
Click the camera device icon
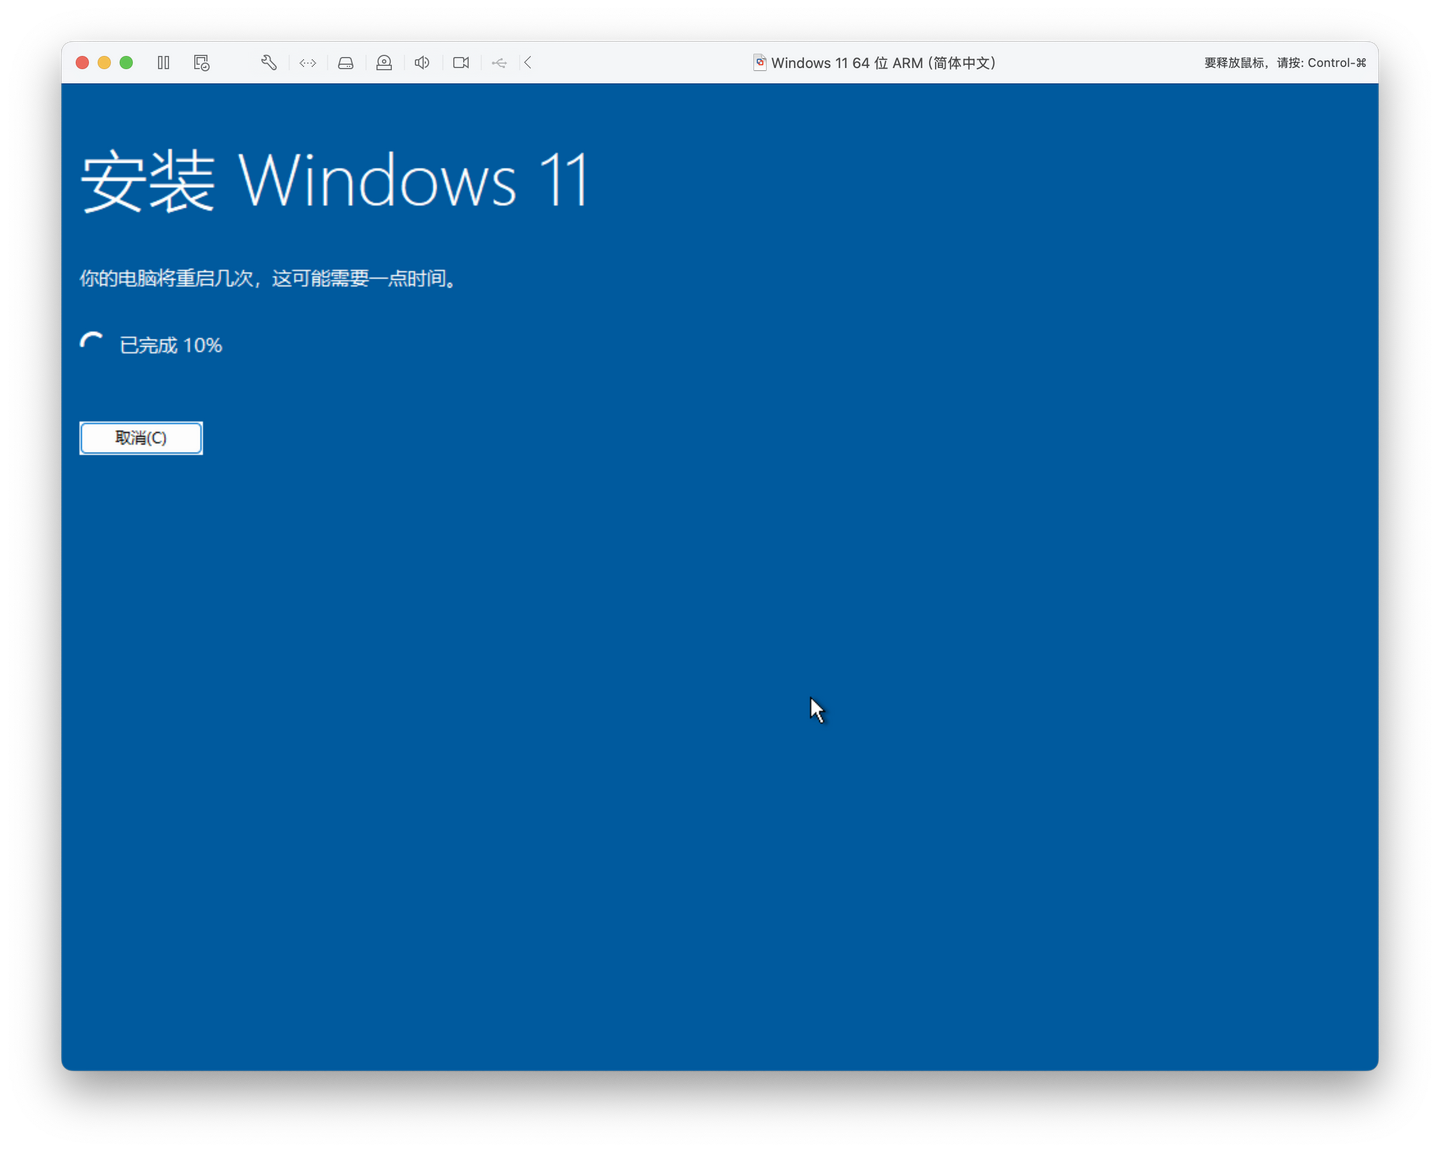461,63
